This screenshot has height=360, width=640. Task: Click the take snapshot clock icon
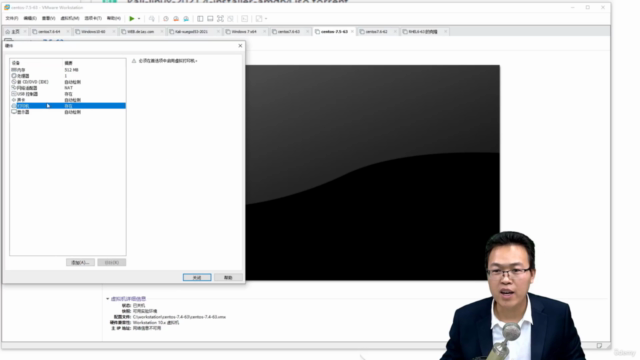pos(166,18)
